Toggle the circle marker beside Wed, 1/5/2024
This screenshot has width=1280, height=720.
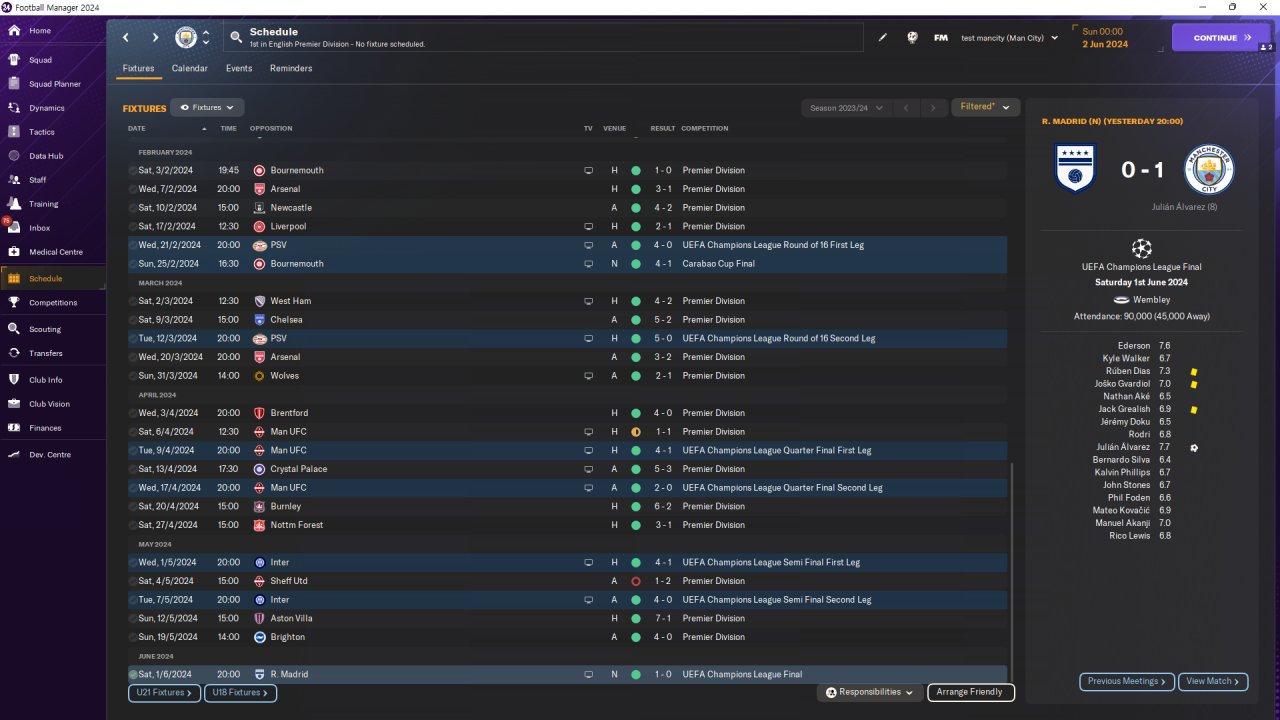point(133,563)
